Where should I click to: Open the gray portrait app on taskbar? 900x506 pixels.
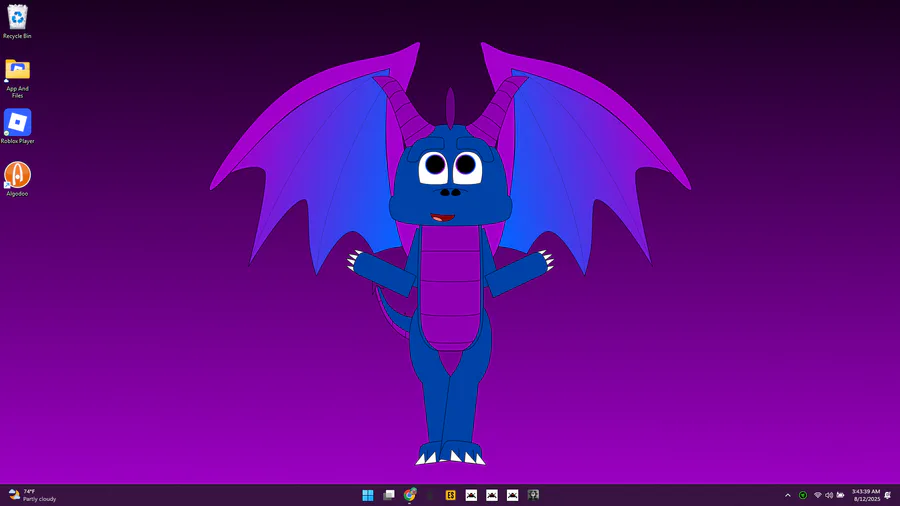point(533,495)
